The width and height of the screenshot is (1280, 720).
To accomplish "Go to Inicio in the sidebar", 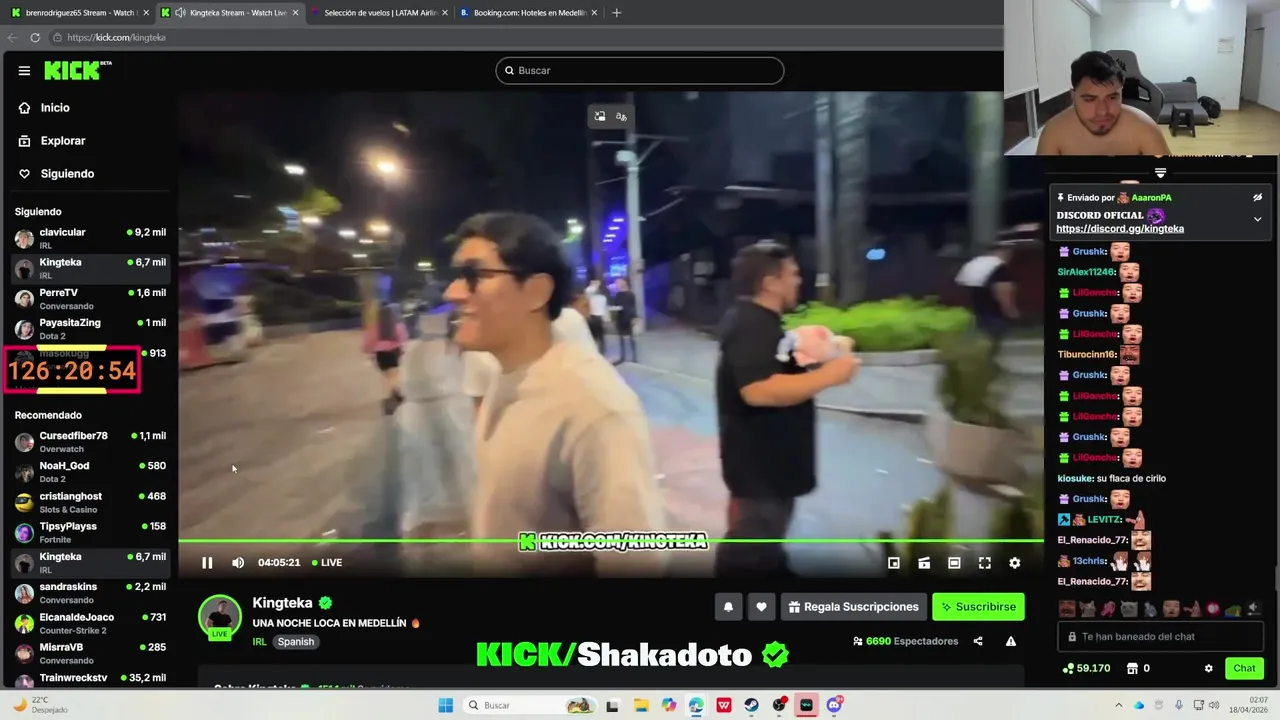I will (x=55, y=108).
